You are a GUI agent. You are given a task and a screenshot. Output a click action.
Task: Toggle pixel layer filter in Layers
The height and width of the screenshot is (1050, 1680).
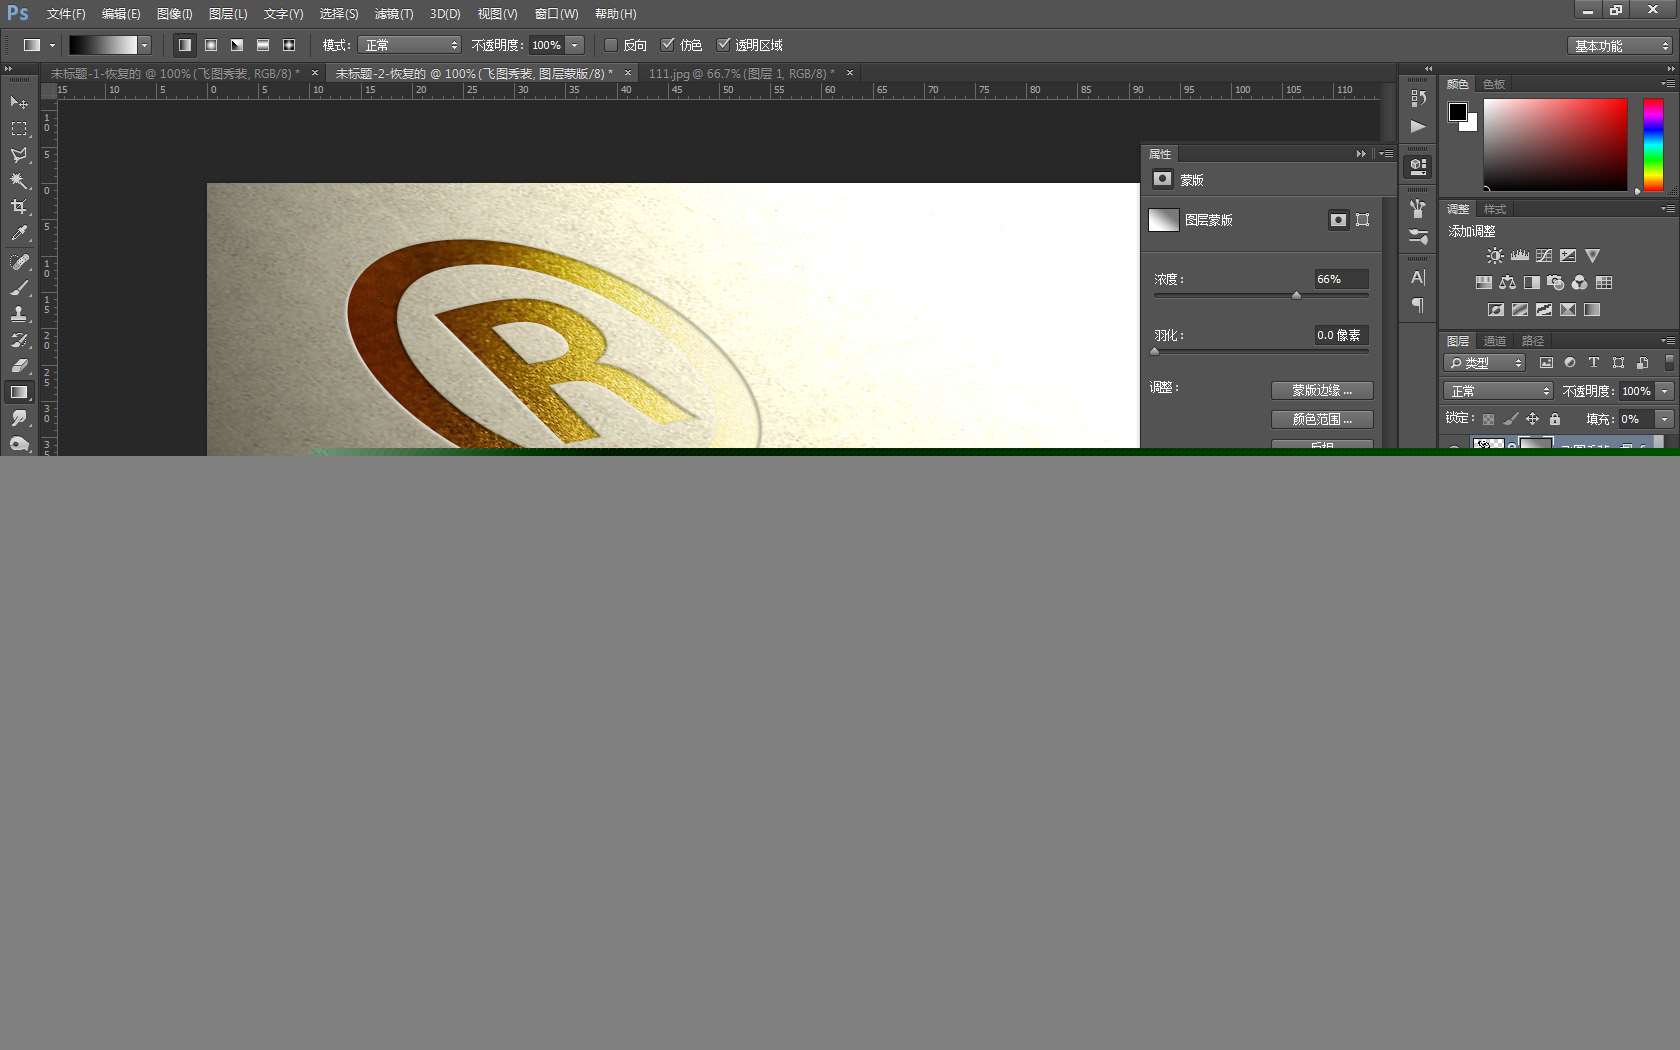pos(1546,363)
